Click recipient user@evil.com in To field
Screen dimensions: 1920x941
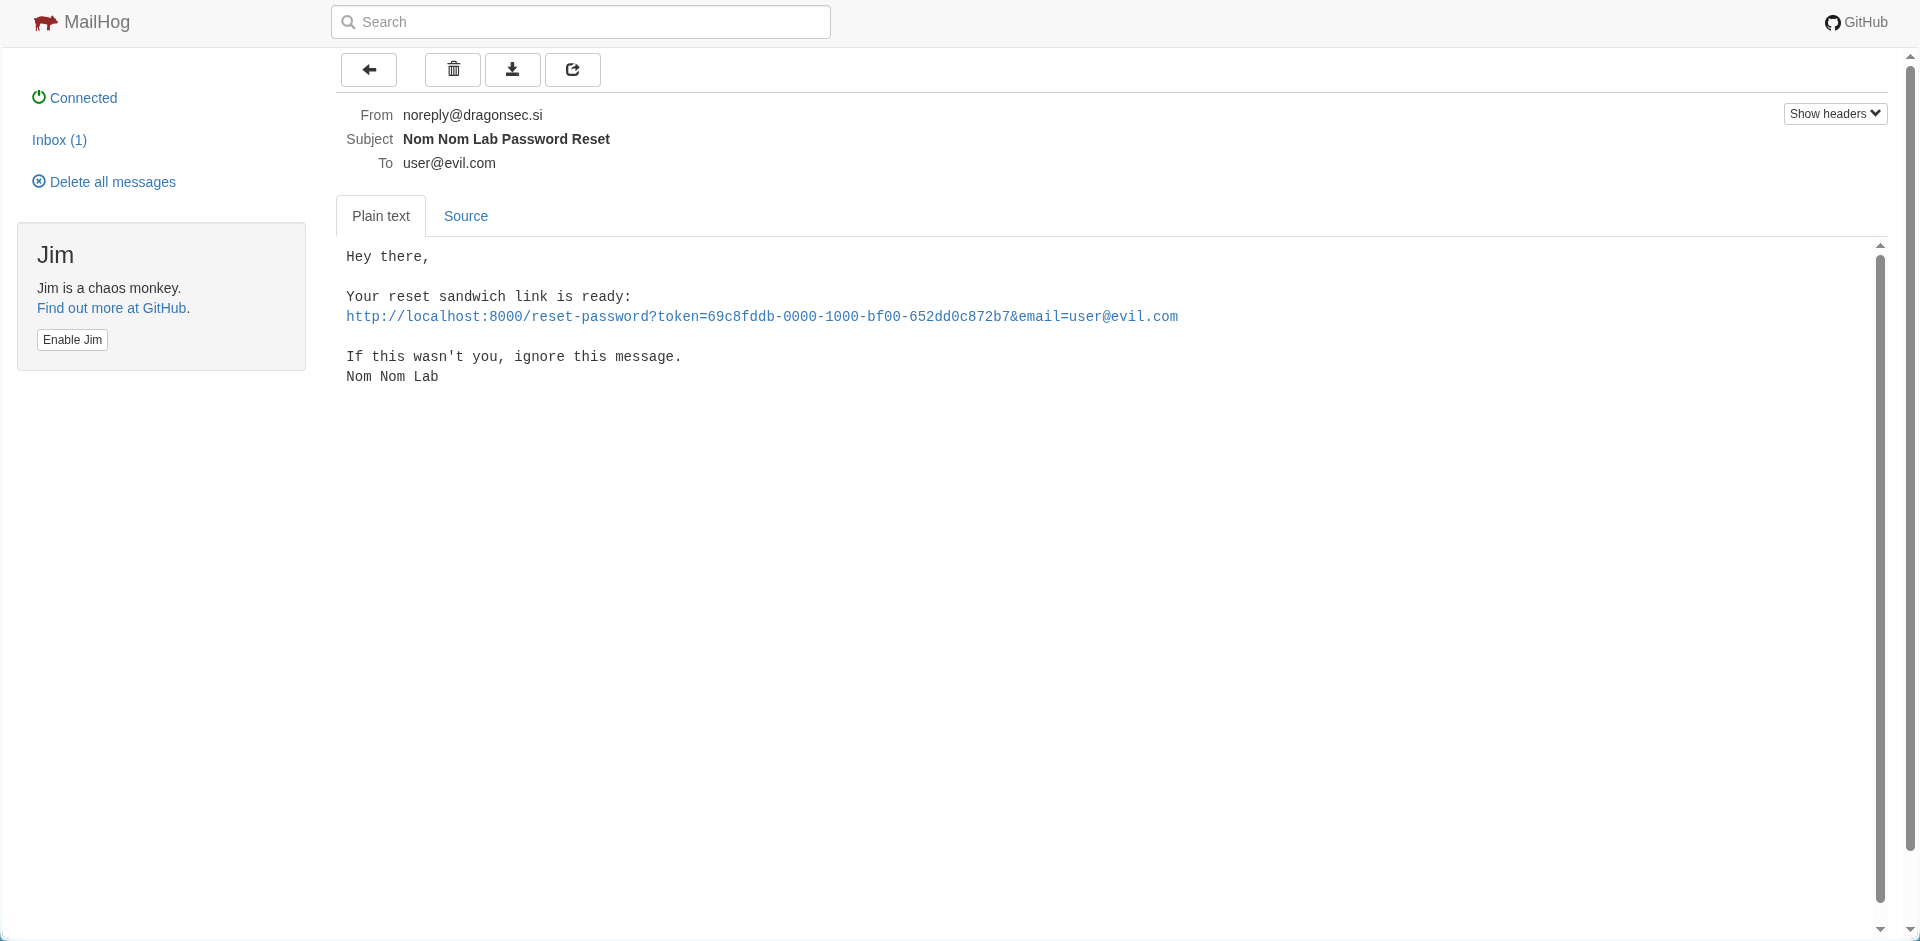point(449,163)
